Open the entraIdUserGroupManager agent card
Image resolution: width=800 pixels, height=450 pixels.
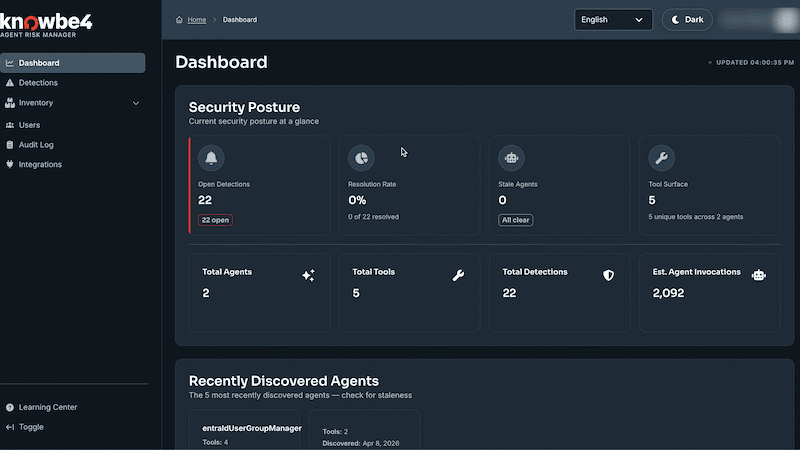[x=245, y=430]
